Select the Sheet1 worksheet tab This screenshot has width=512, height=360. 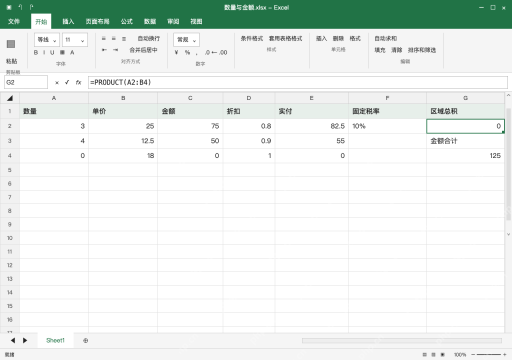pyautogui.click(x=55, y=340)
